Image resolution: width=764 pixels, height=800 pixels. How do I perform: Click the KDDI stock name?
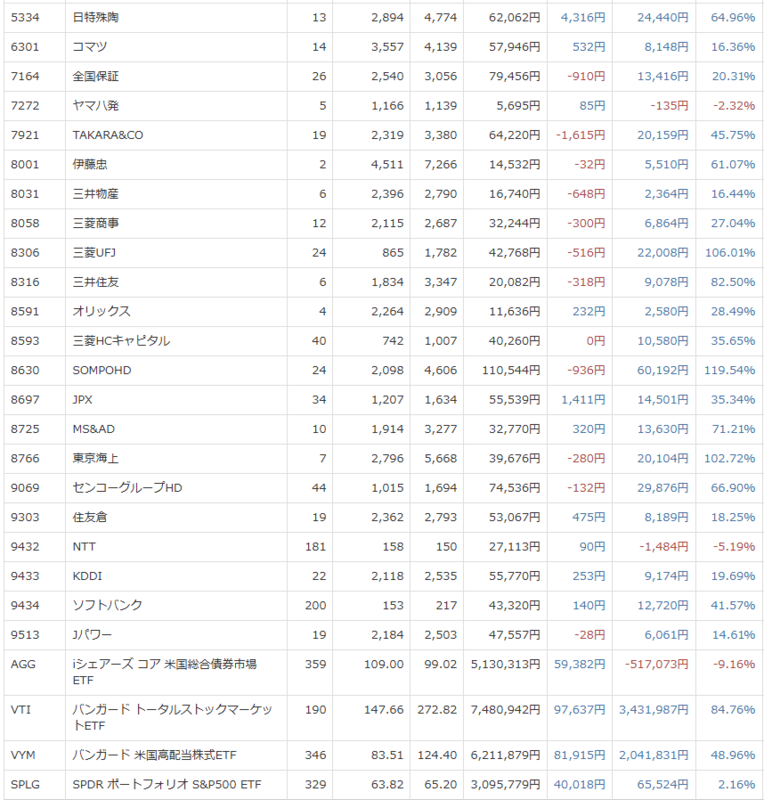87,576
